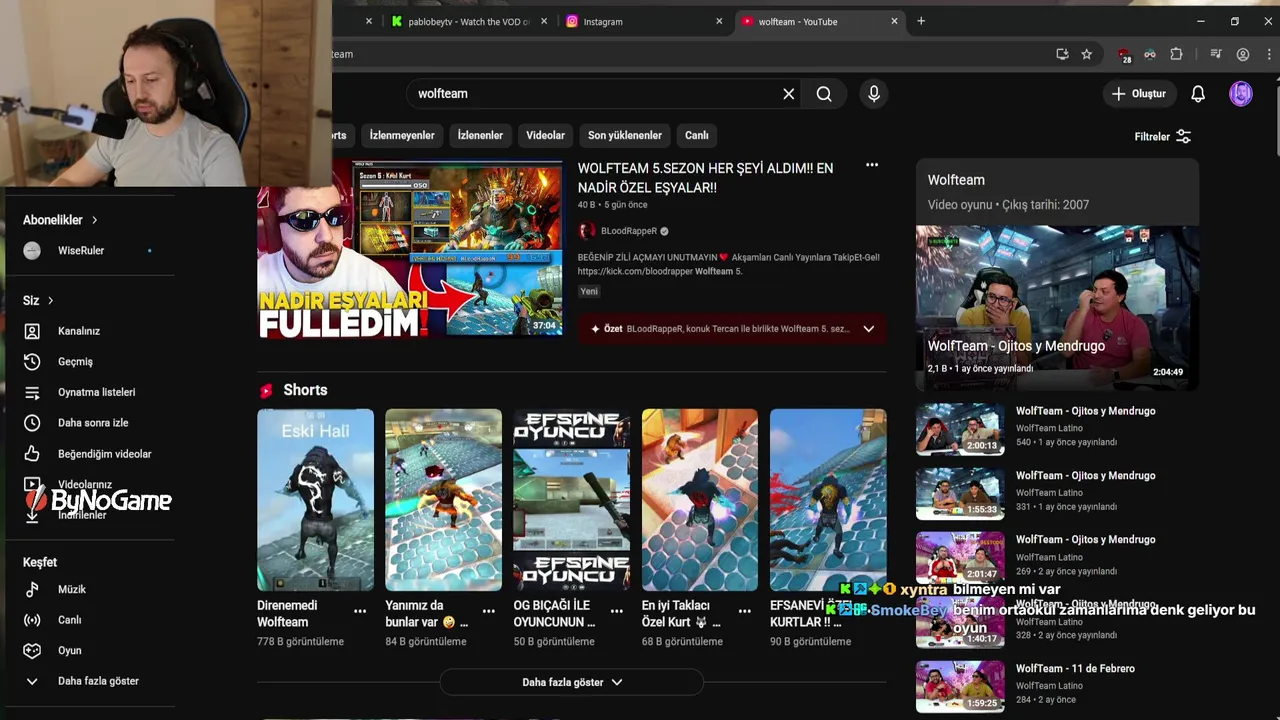This screenshot has height=720, width=1280.
Task: Close the Instagram browser tab
Action: point(718,21)
